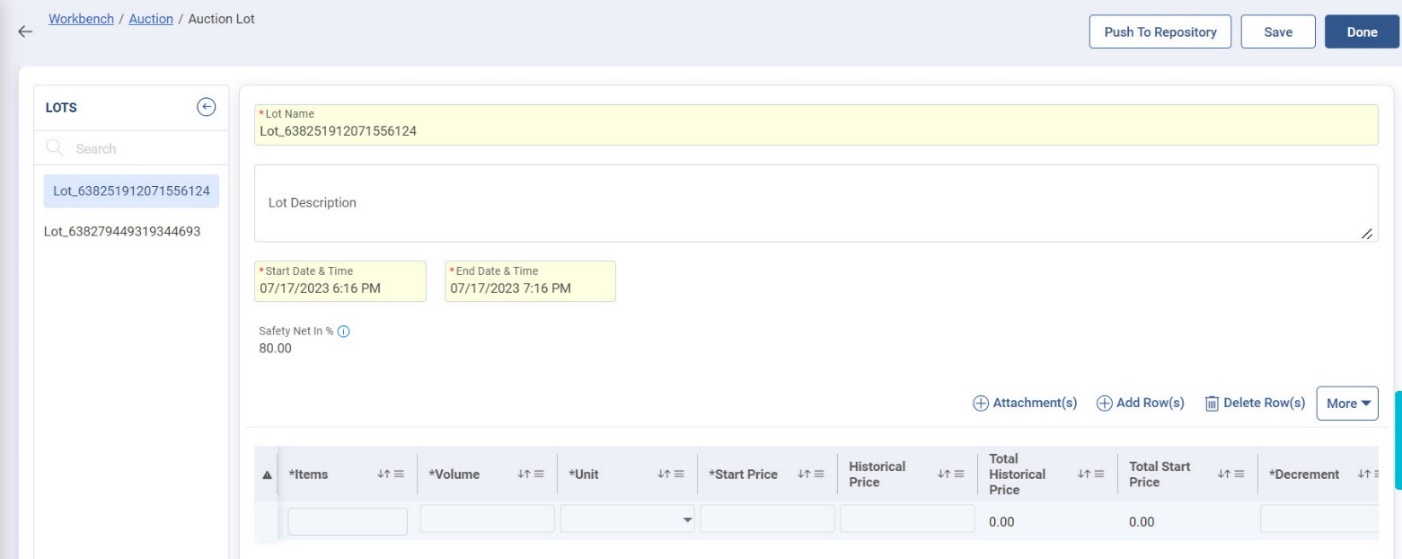
Task: Click the Done button
Action: 1361,32
